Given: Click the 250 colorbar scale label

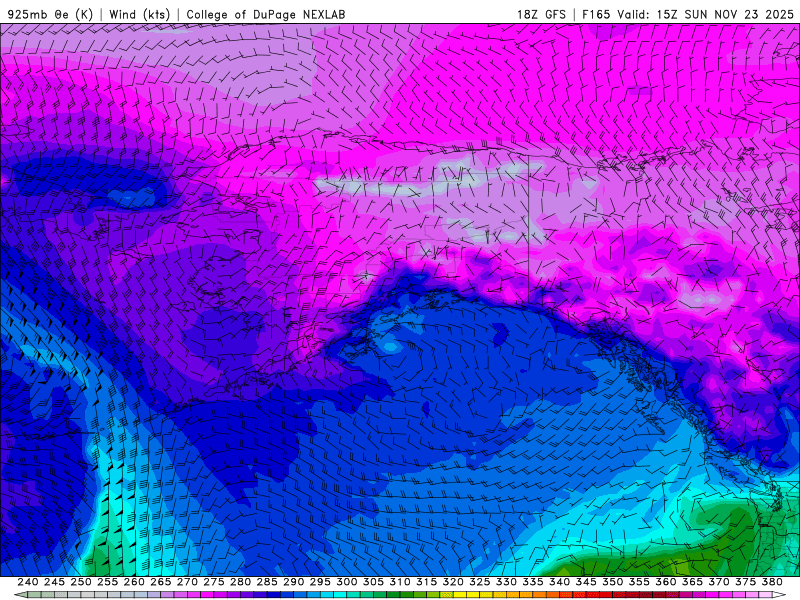Looking at the screenshot, I should click(x=81, y=582).
